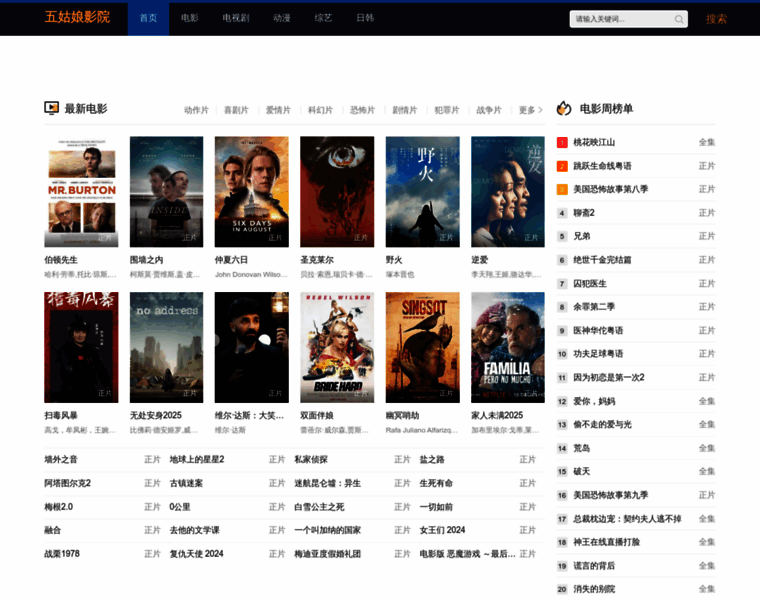Open the 野火 movie poster
Image resolution: width=760 pixels, height=600 pixels.
[x=423, y=191]
